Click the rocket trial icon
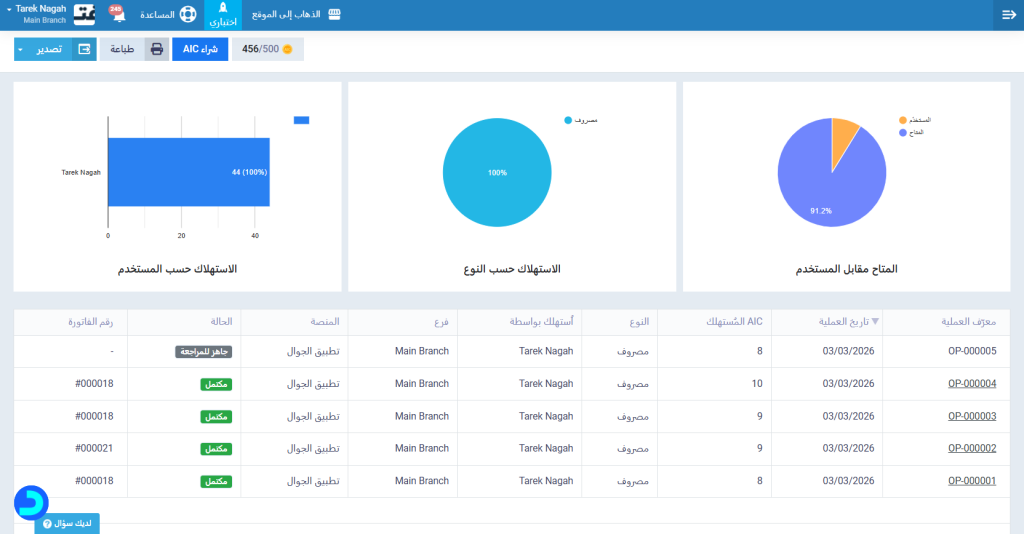Image resolution: width=1024 pixels, height=534 pixels. click(223, 9)
